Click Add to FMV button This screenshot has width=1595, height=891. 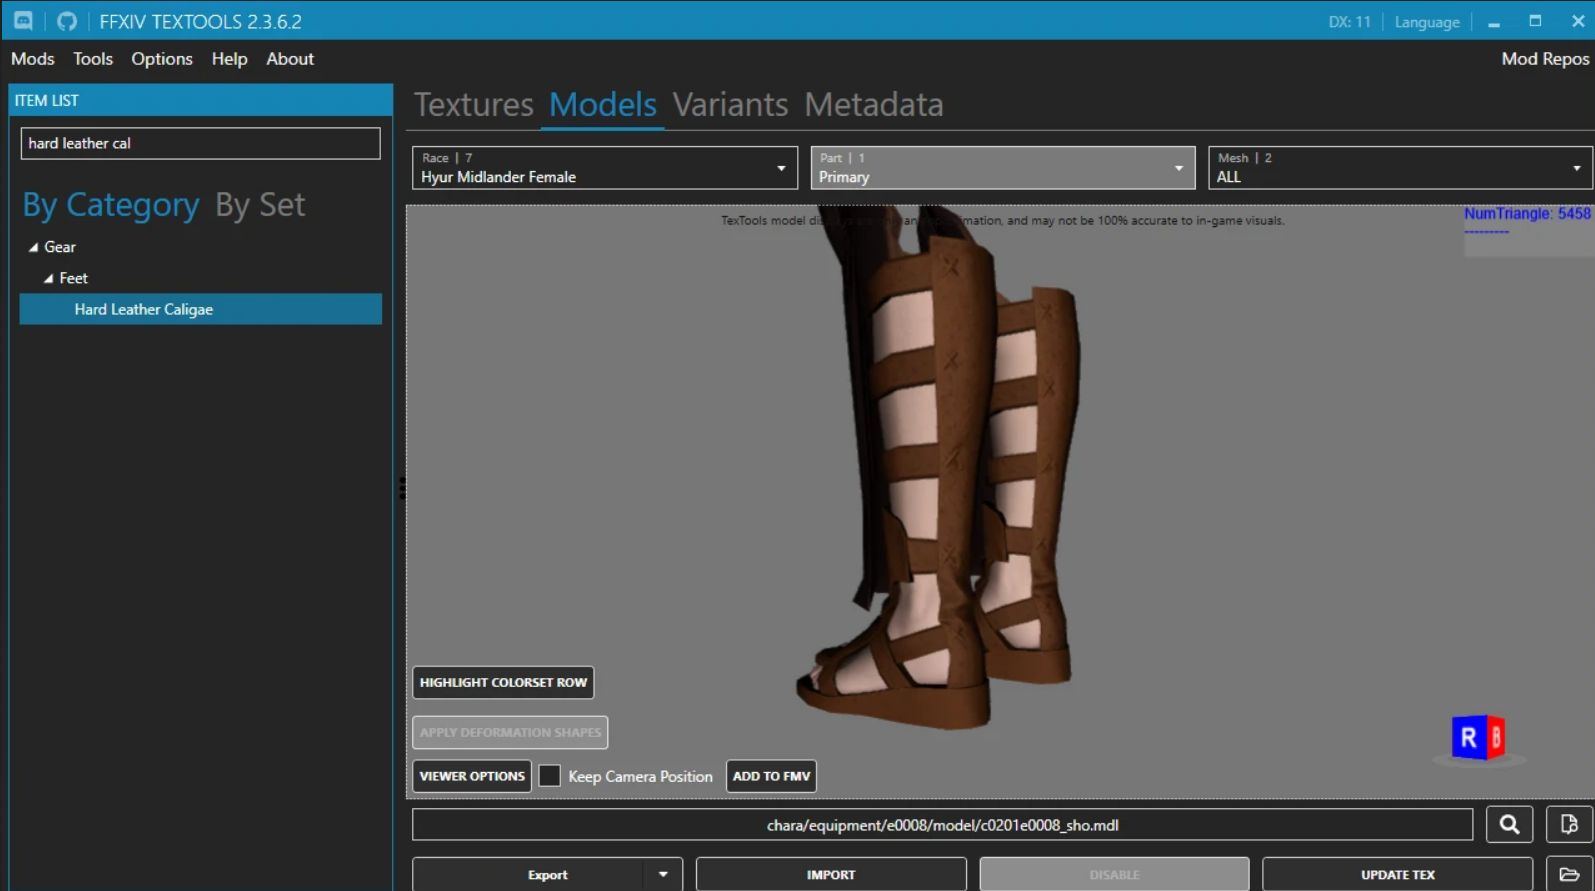(x=771, y=776)
